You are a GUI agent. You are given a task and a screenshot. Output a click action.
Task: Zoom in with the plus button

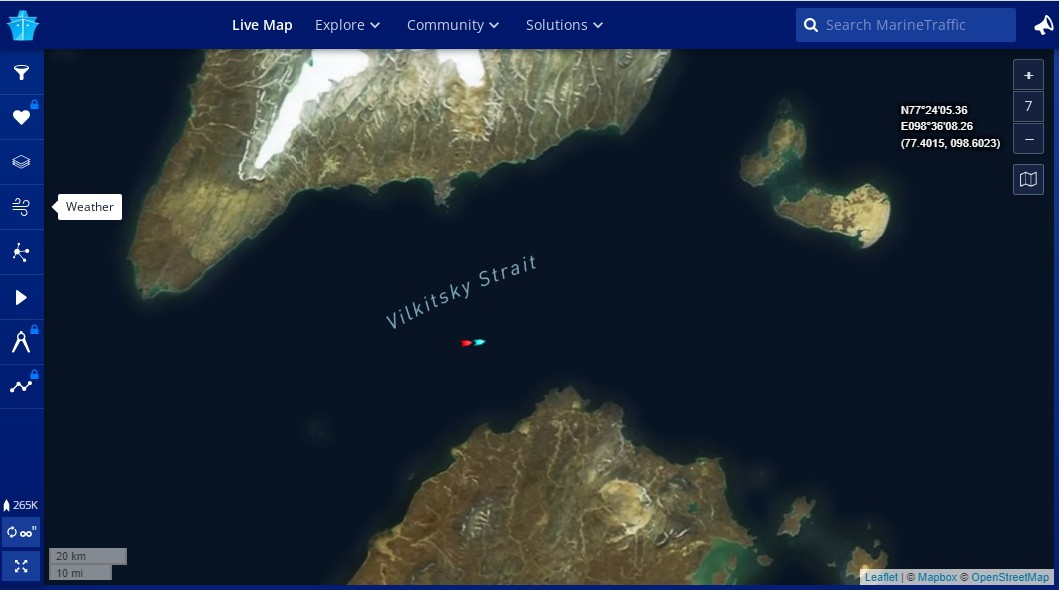point(1028,75)
